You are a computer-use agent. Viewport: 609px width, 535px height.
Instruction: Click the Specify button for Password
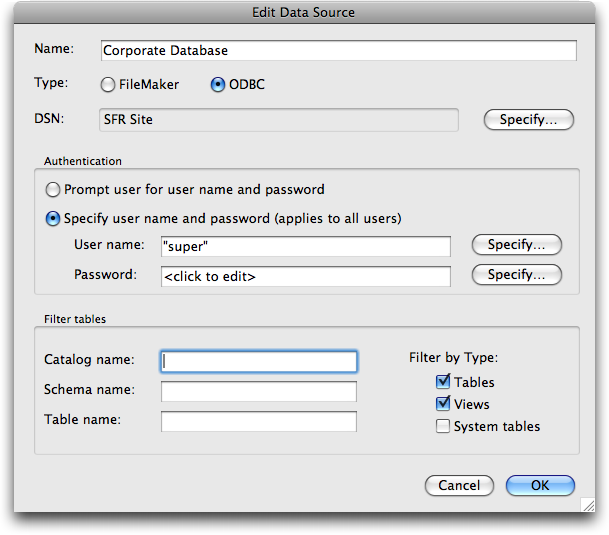[x=517, y=275]
